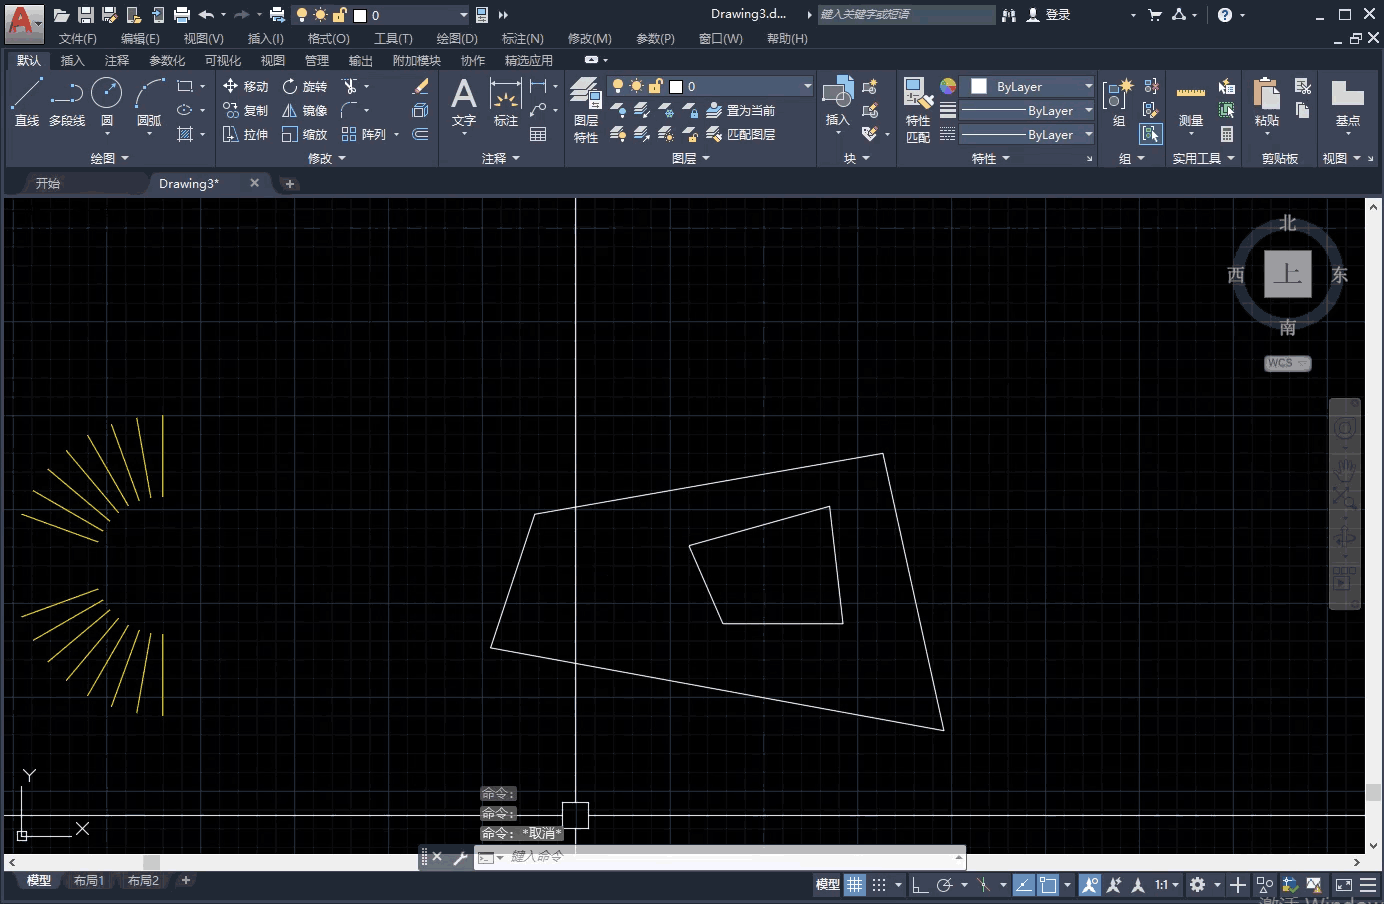
Task: Click the Move (移动) tool
Action: click(246, 86)
